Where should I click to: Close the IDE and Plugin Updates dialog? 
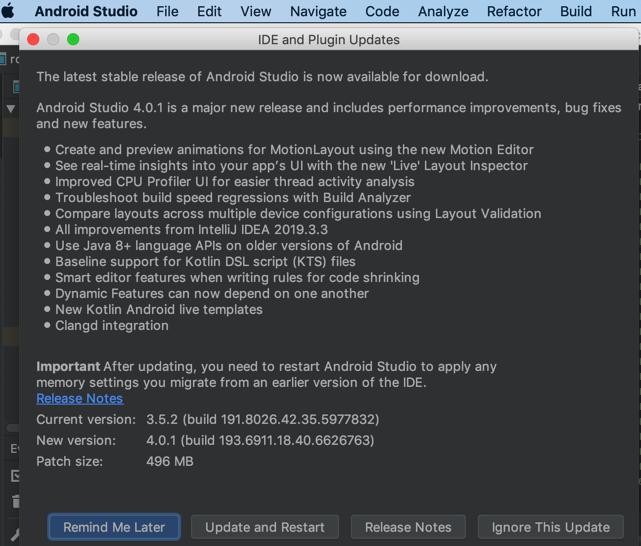33,40
